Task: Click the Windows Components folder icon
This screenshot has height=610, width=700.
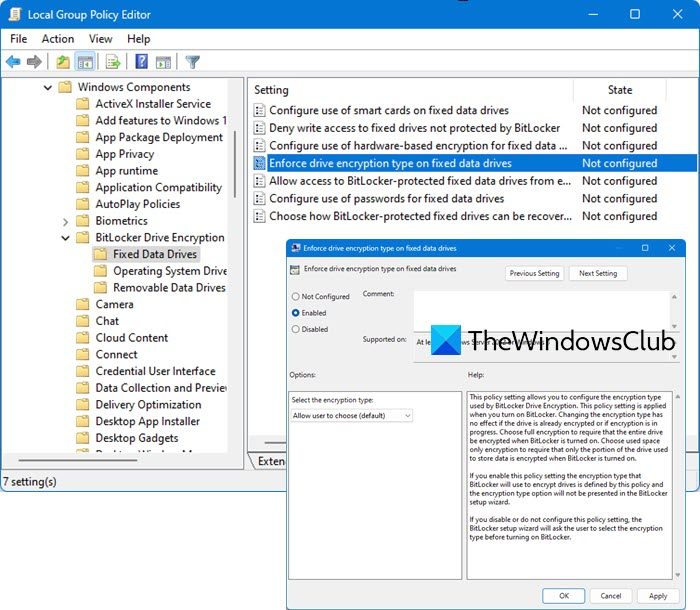Action: coord(65,87)
